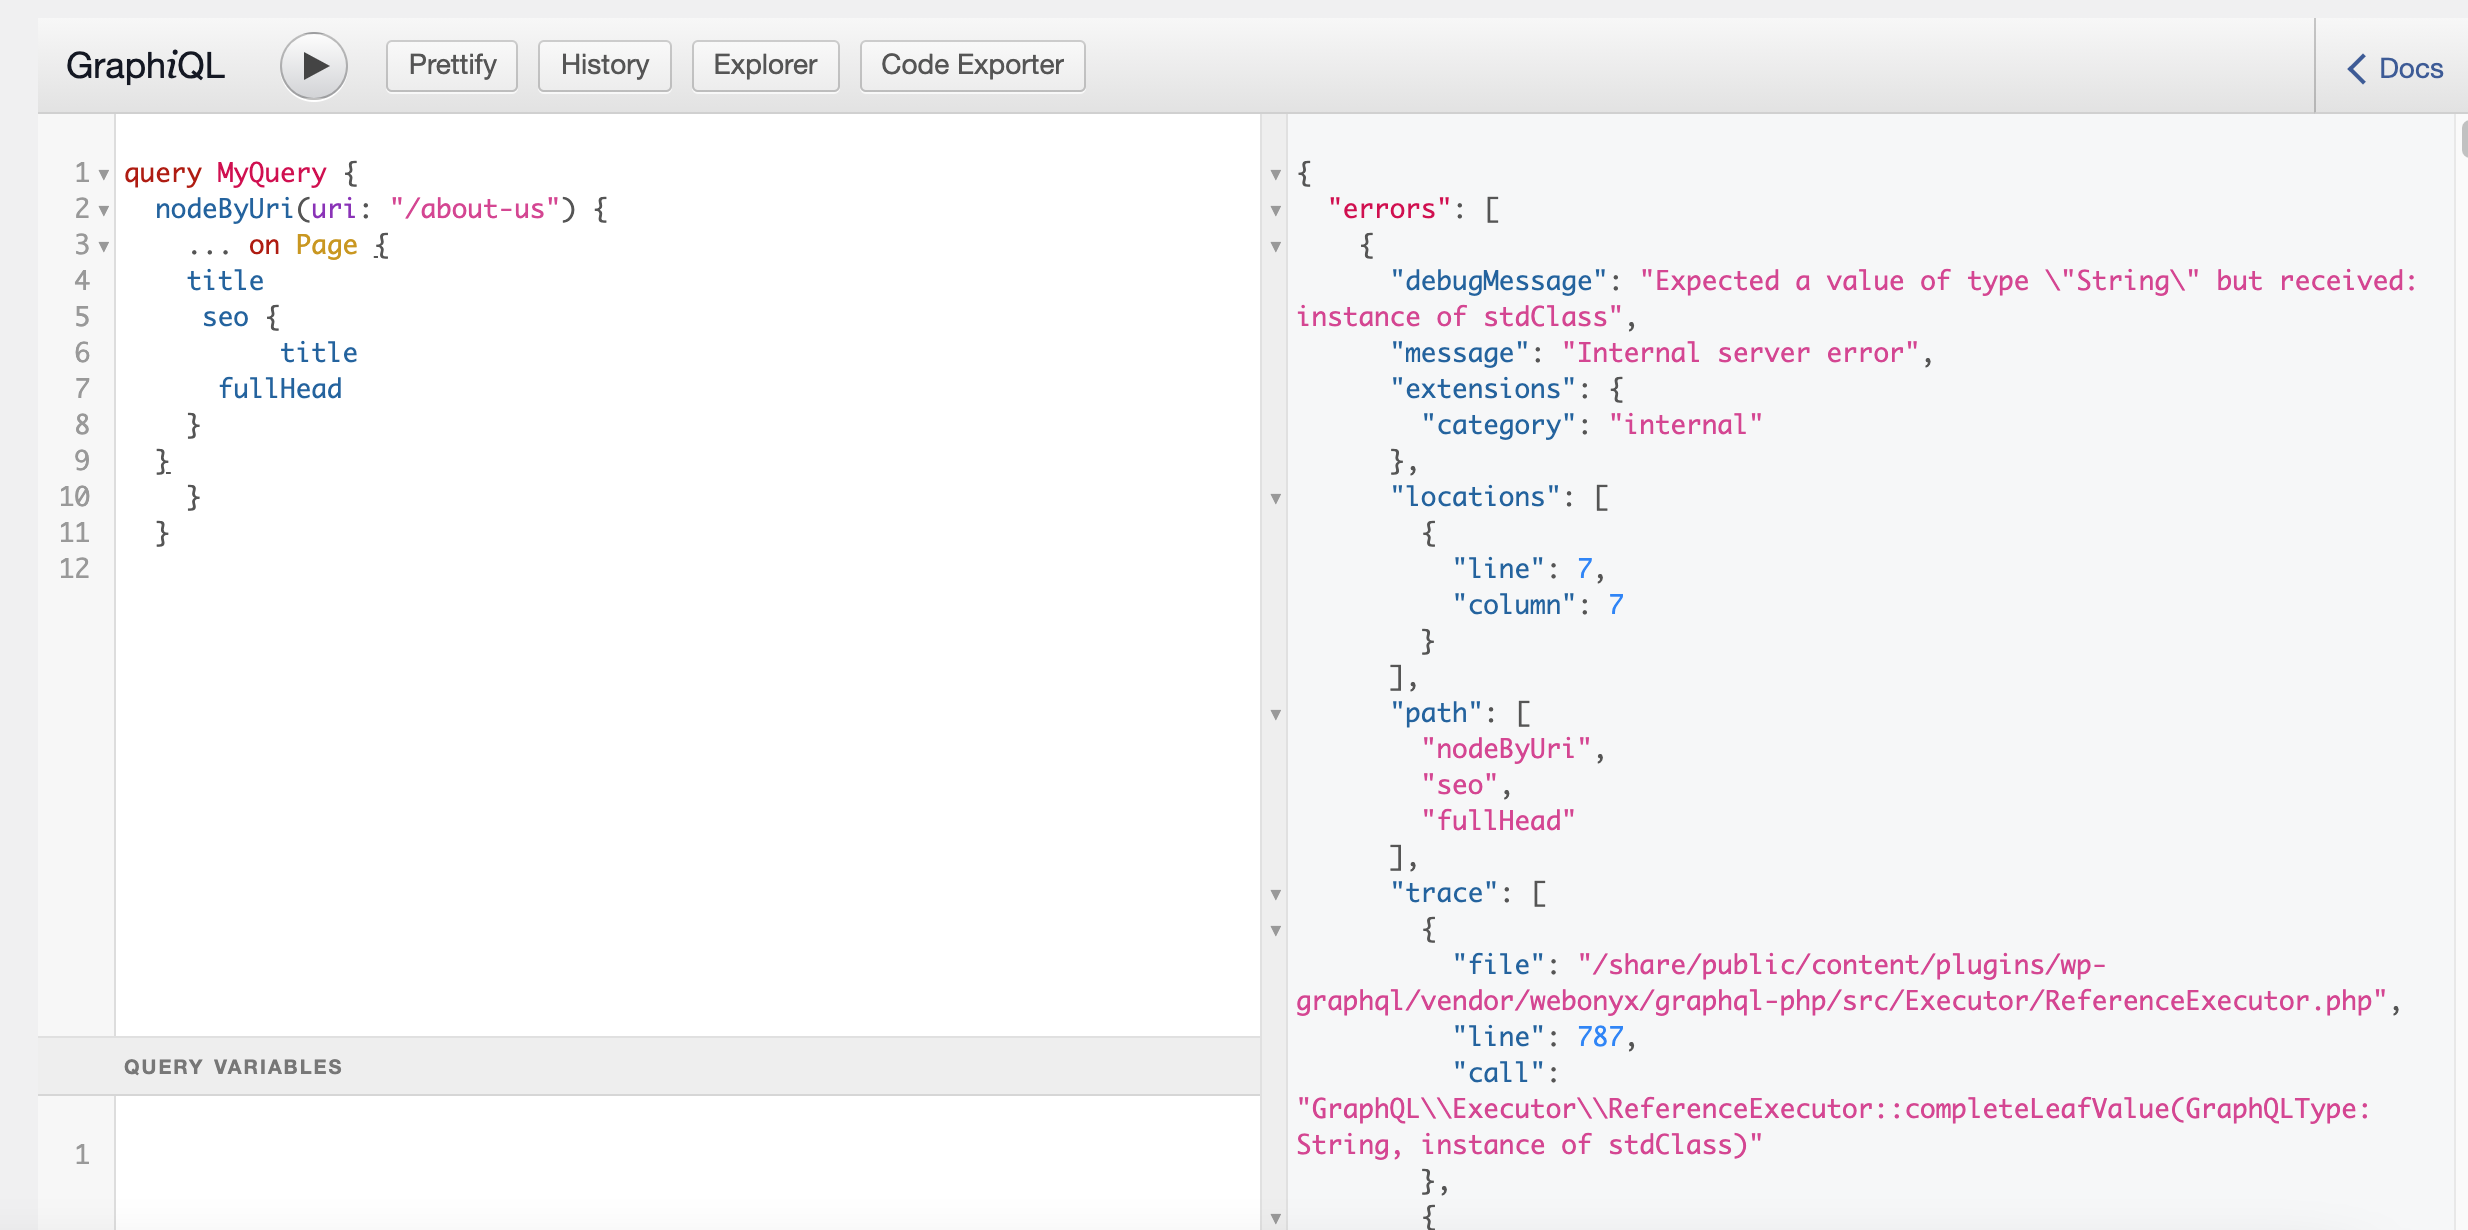
Task: Collapse the trace array in the response pane
Action: pyautogui.click(x=1276, y=893)
